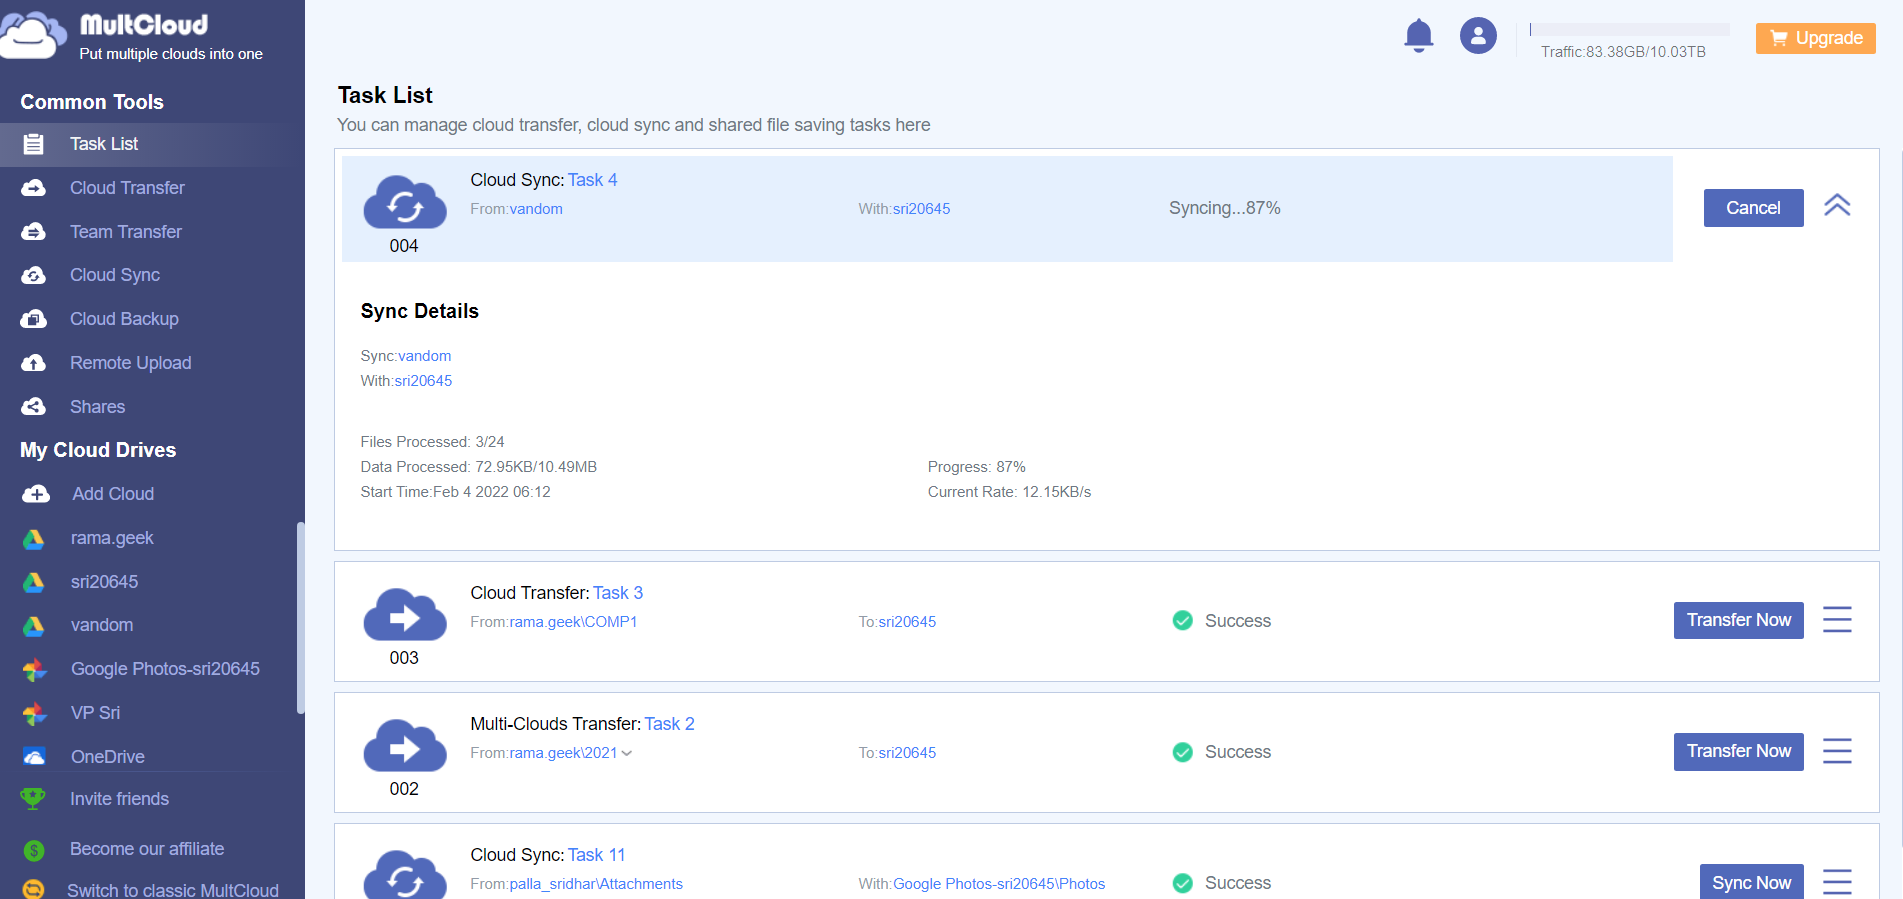Click Transfer Now for Task 2

pyautogui.click(x=1738, y=751)
